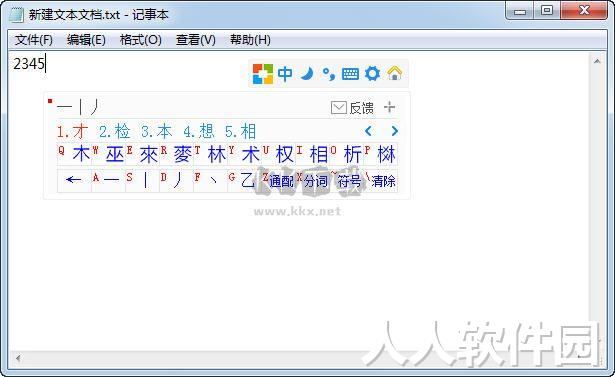Click the X 分词 key
This screenshot has width=615, height=377.
pos(313,180)
